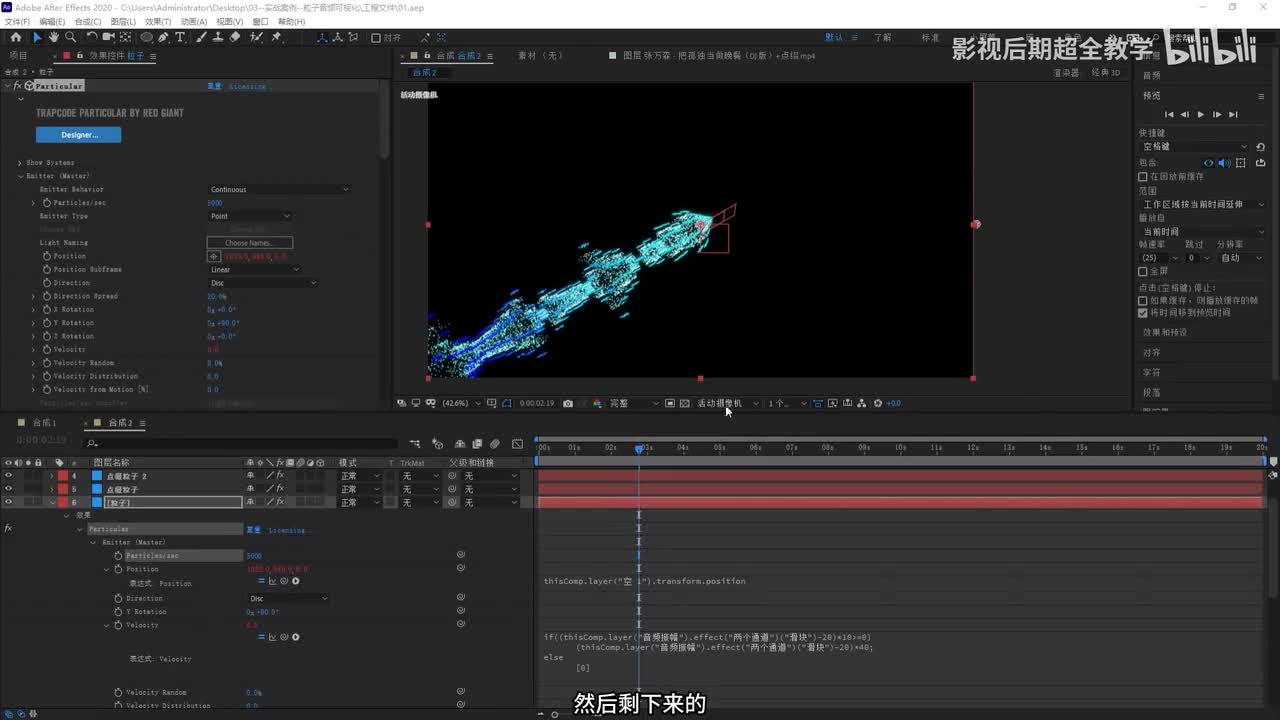1280x720 pixels.
Task: Take a snapshot with the camera icon
Action: point(568,403)
